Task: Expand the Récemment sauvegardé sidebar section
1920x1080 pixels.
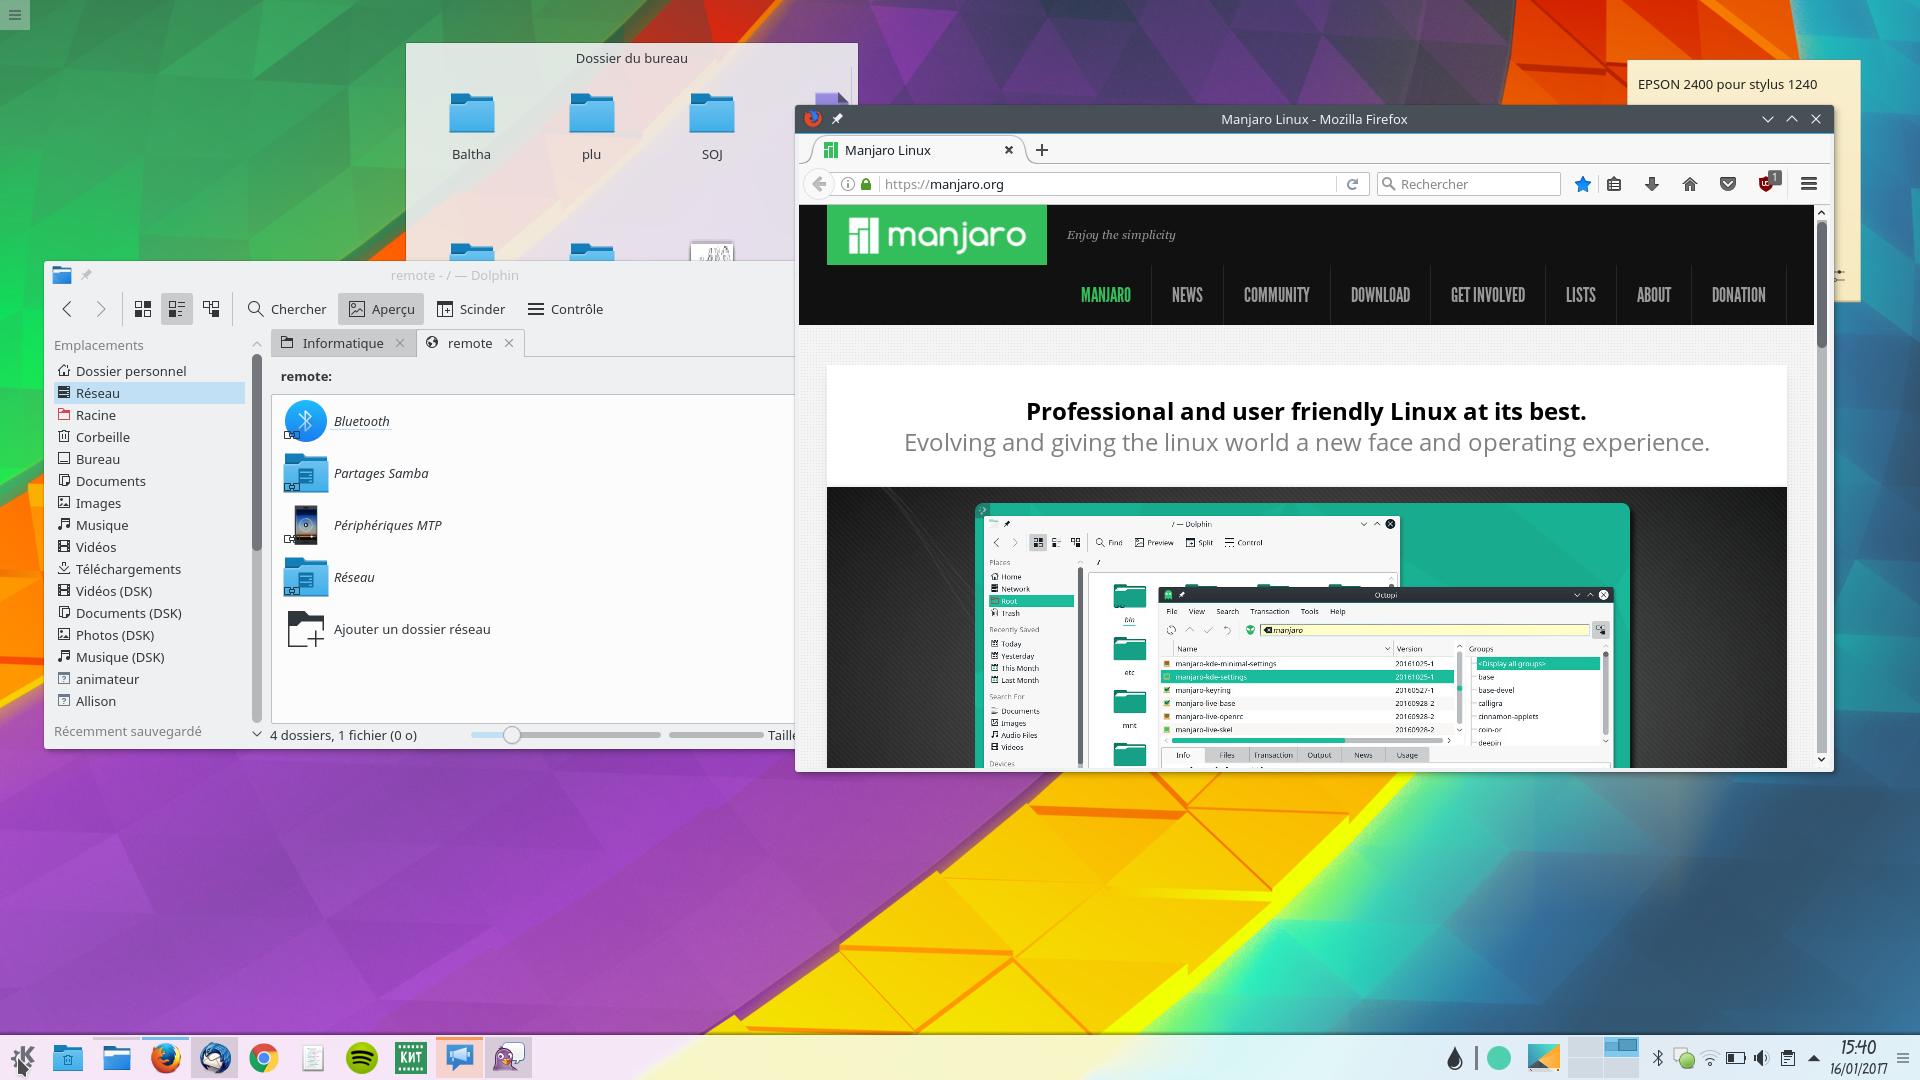Action: [x=257, y=735]
